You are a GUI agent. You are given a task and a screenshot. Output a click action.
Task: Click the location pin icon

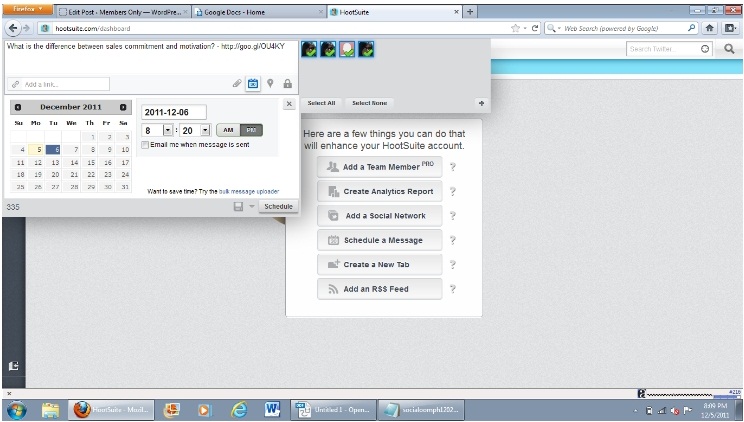click(x=270, y=84)
